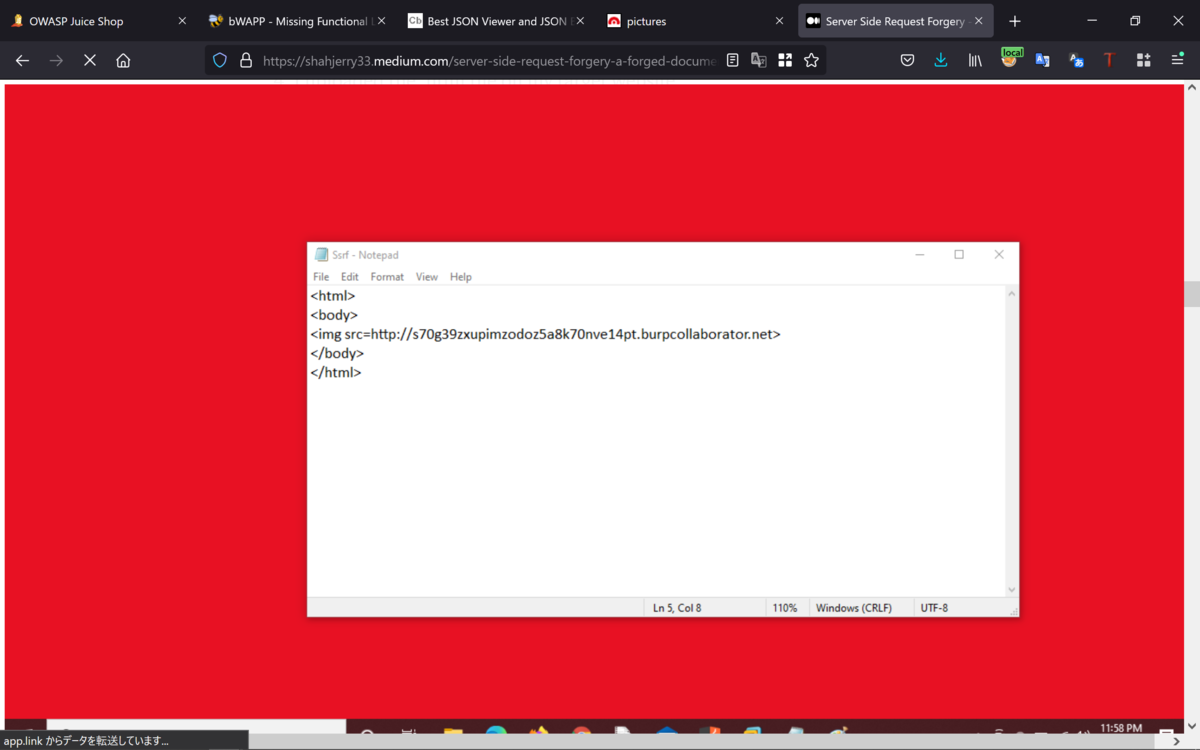
Task: Stop loading the page
Action: 90,61
